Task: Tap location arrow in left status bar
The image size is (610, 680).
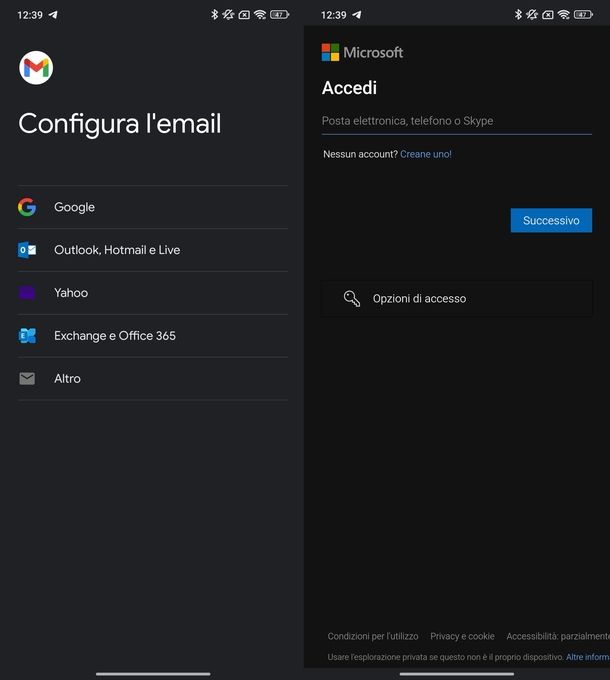Action: 53,15
